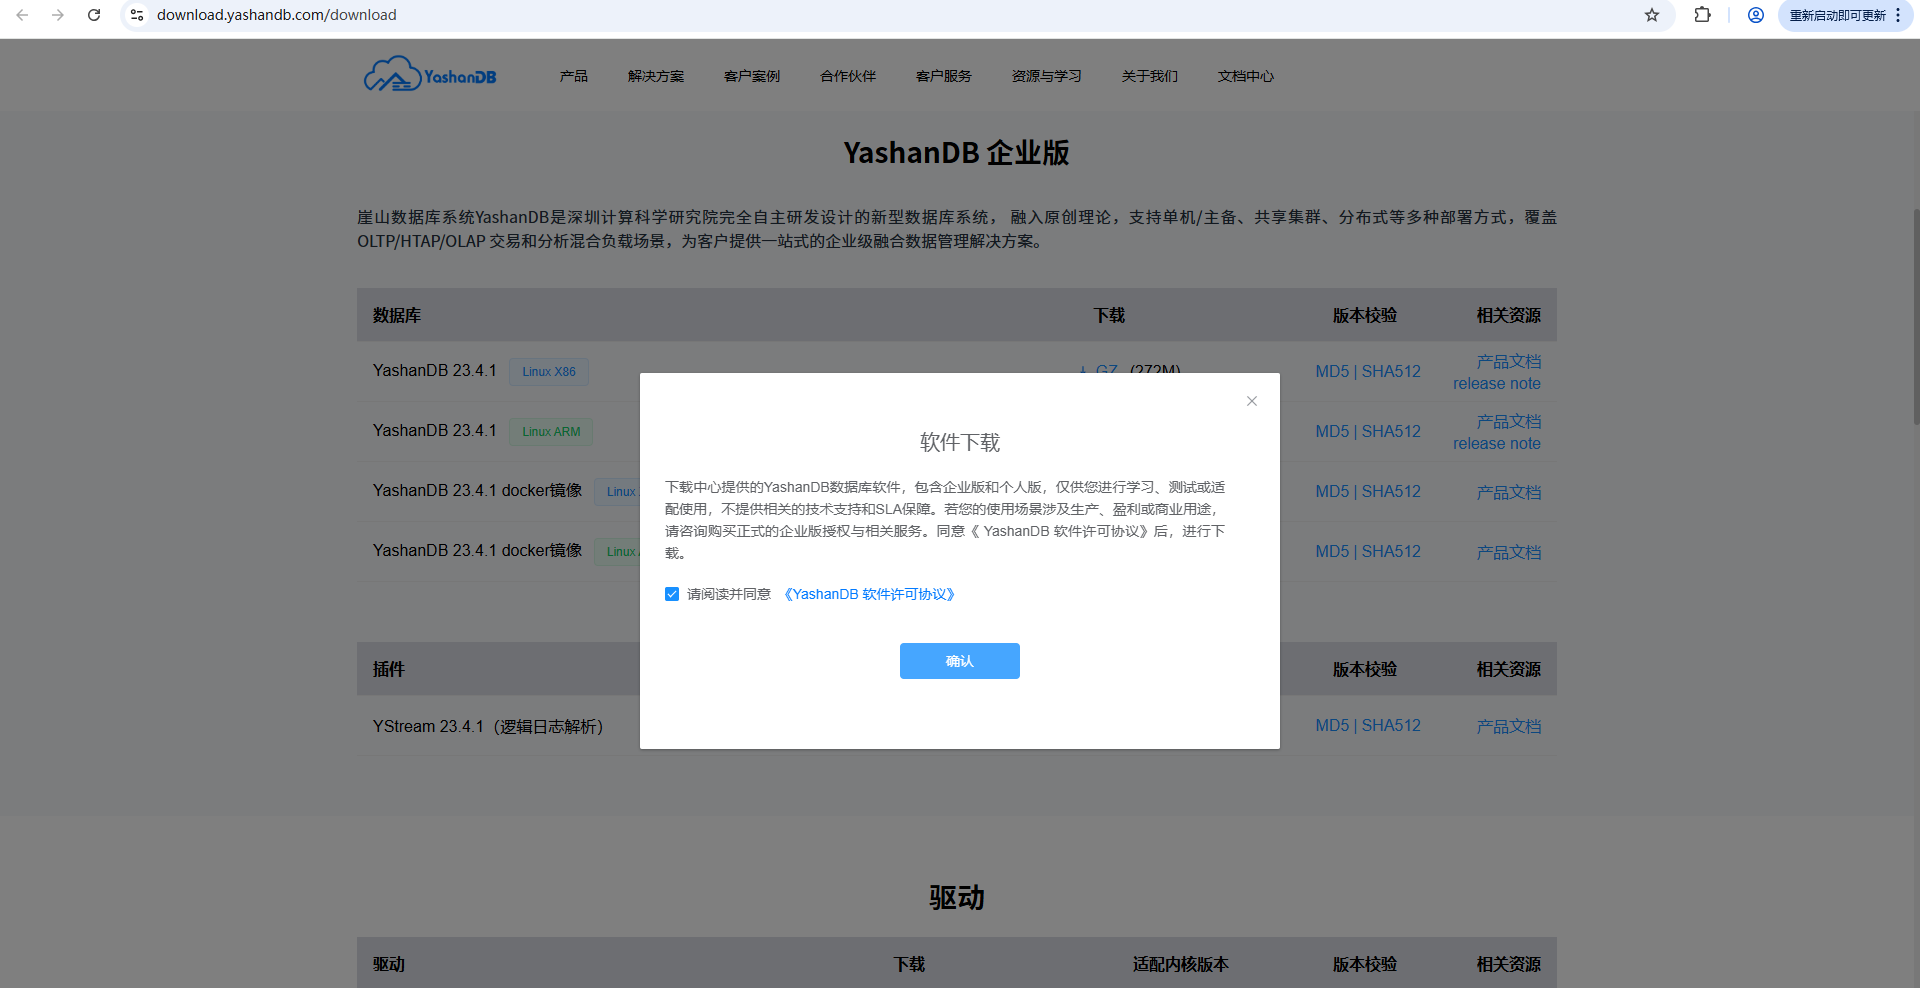Viewport: 1920px width, 988px height.
Task: Open release note for YashanDB 23.4.1 Linux ARM
Action: pos(1496,443)
